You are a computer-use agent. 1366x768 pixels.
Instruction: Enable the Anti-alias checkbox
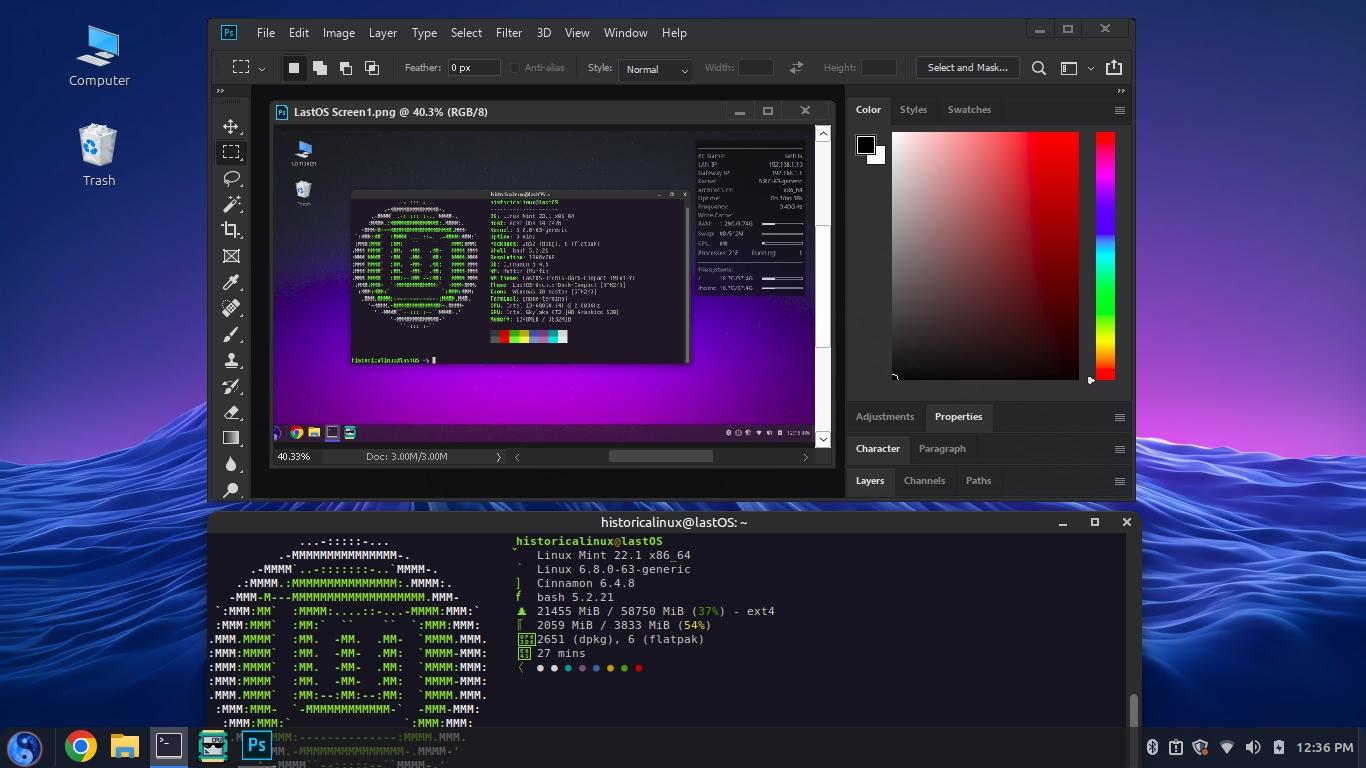click(x=515, y=68)
